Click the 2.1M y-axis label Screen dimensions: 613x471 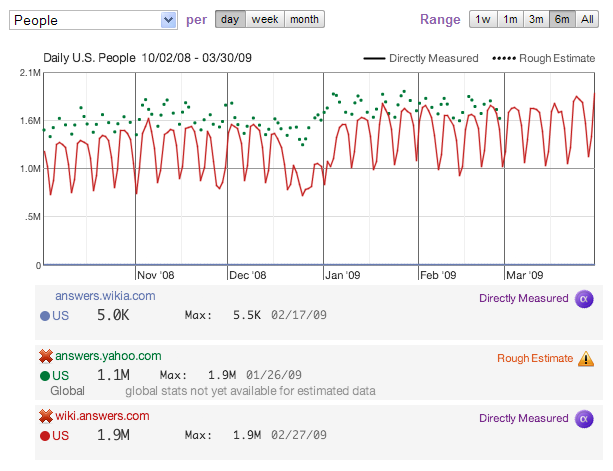[x=30, y=73]
